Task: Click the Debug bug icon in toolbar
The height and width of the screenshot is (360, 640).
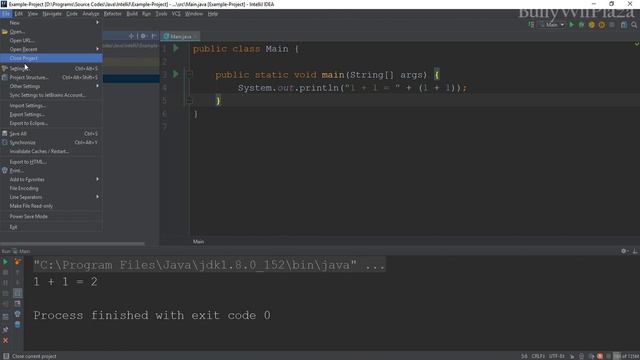Action: pyautogui.click(x=581, y=25)
